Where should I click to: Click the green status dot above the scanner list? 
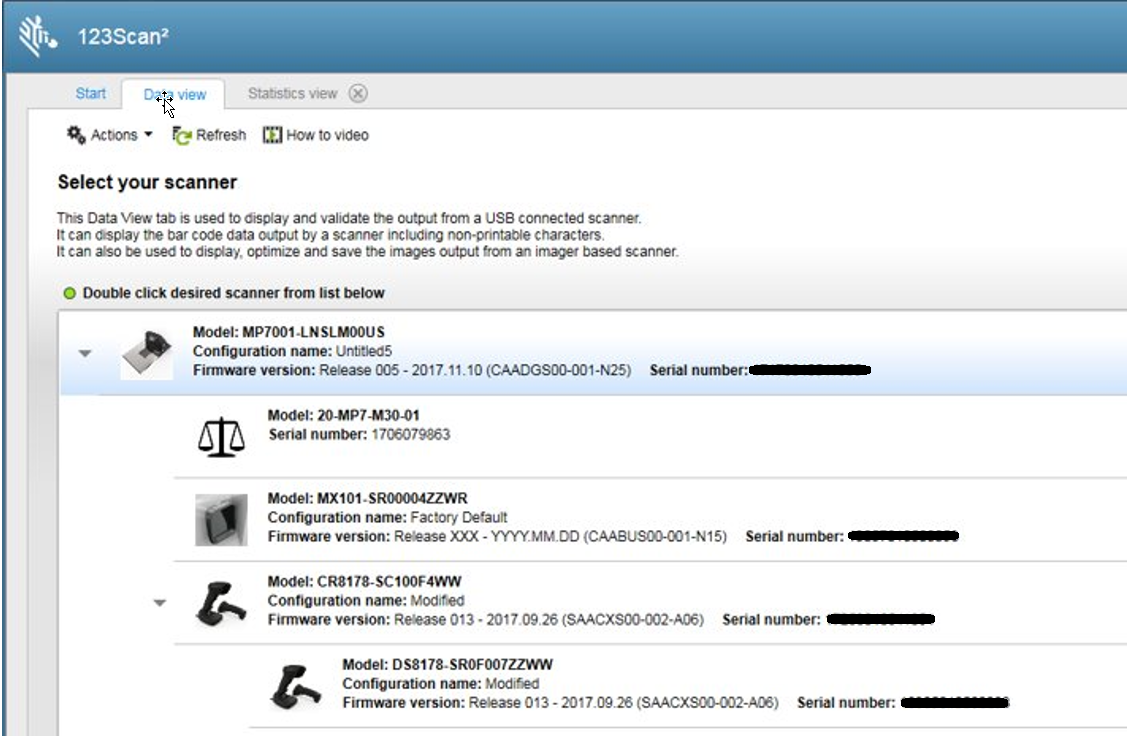(68, 292)
